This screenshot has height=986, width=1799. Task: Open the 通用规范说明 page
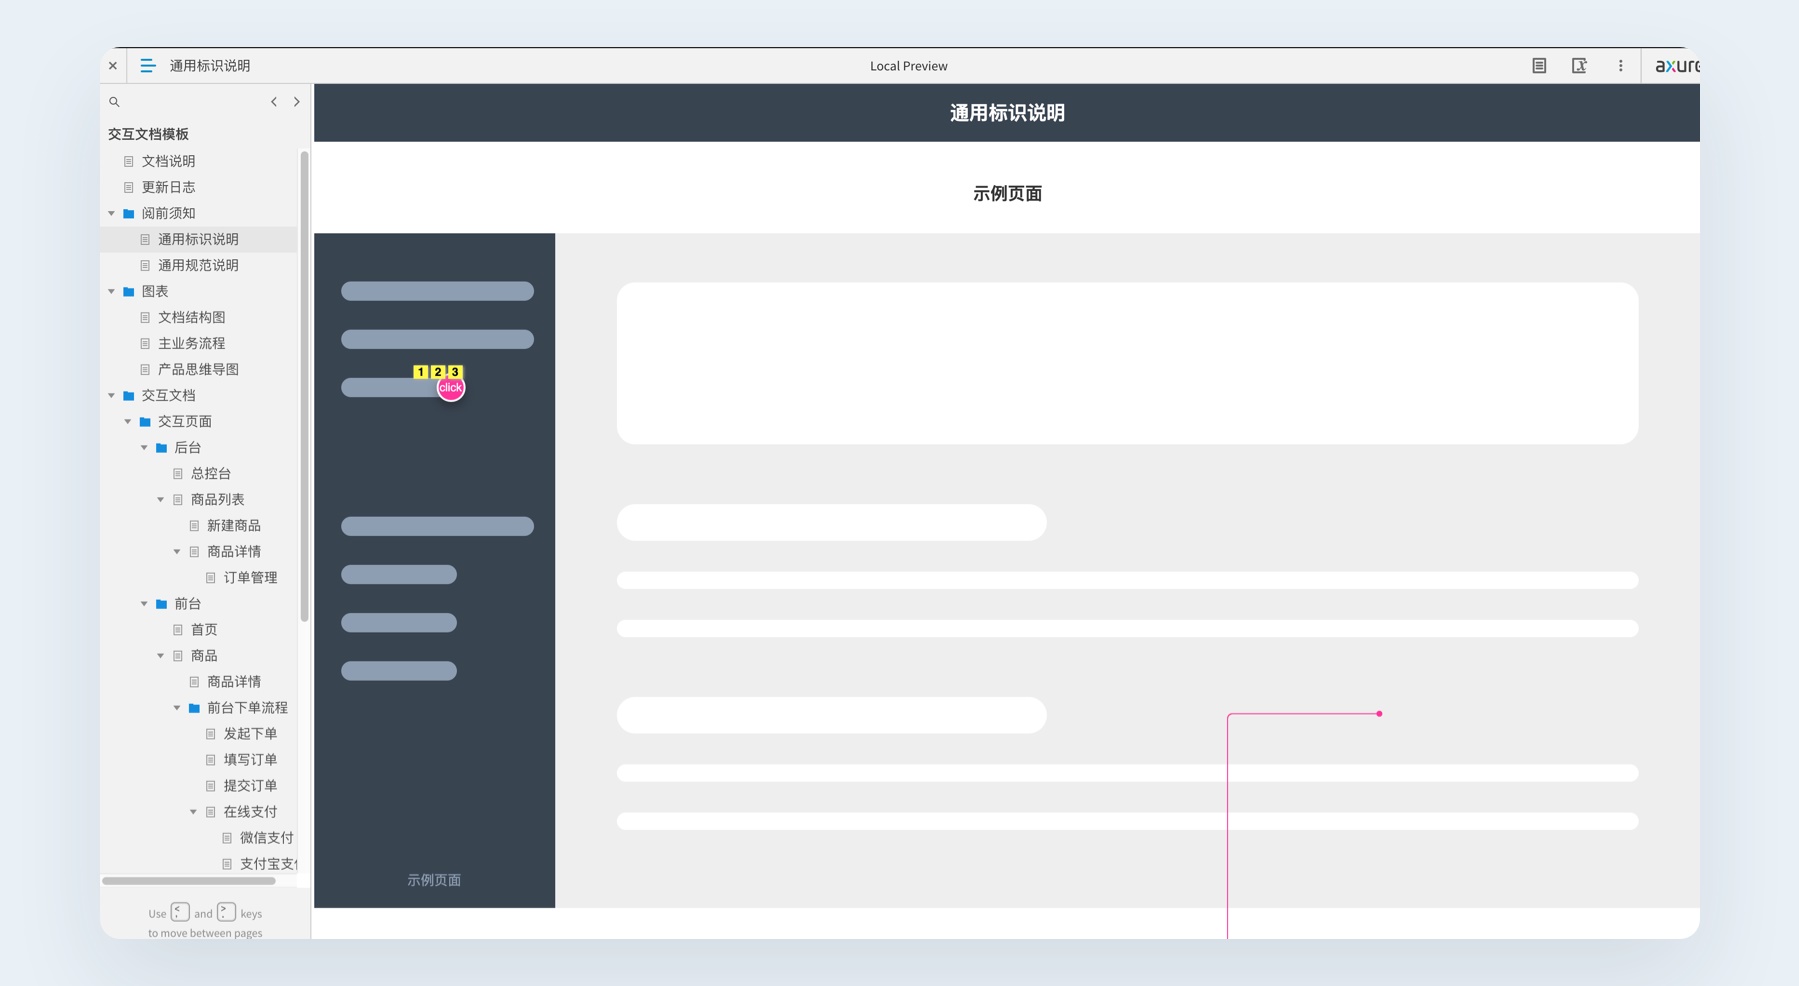click(x=198, y=266)
